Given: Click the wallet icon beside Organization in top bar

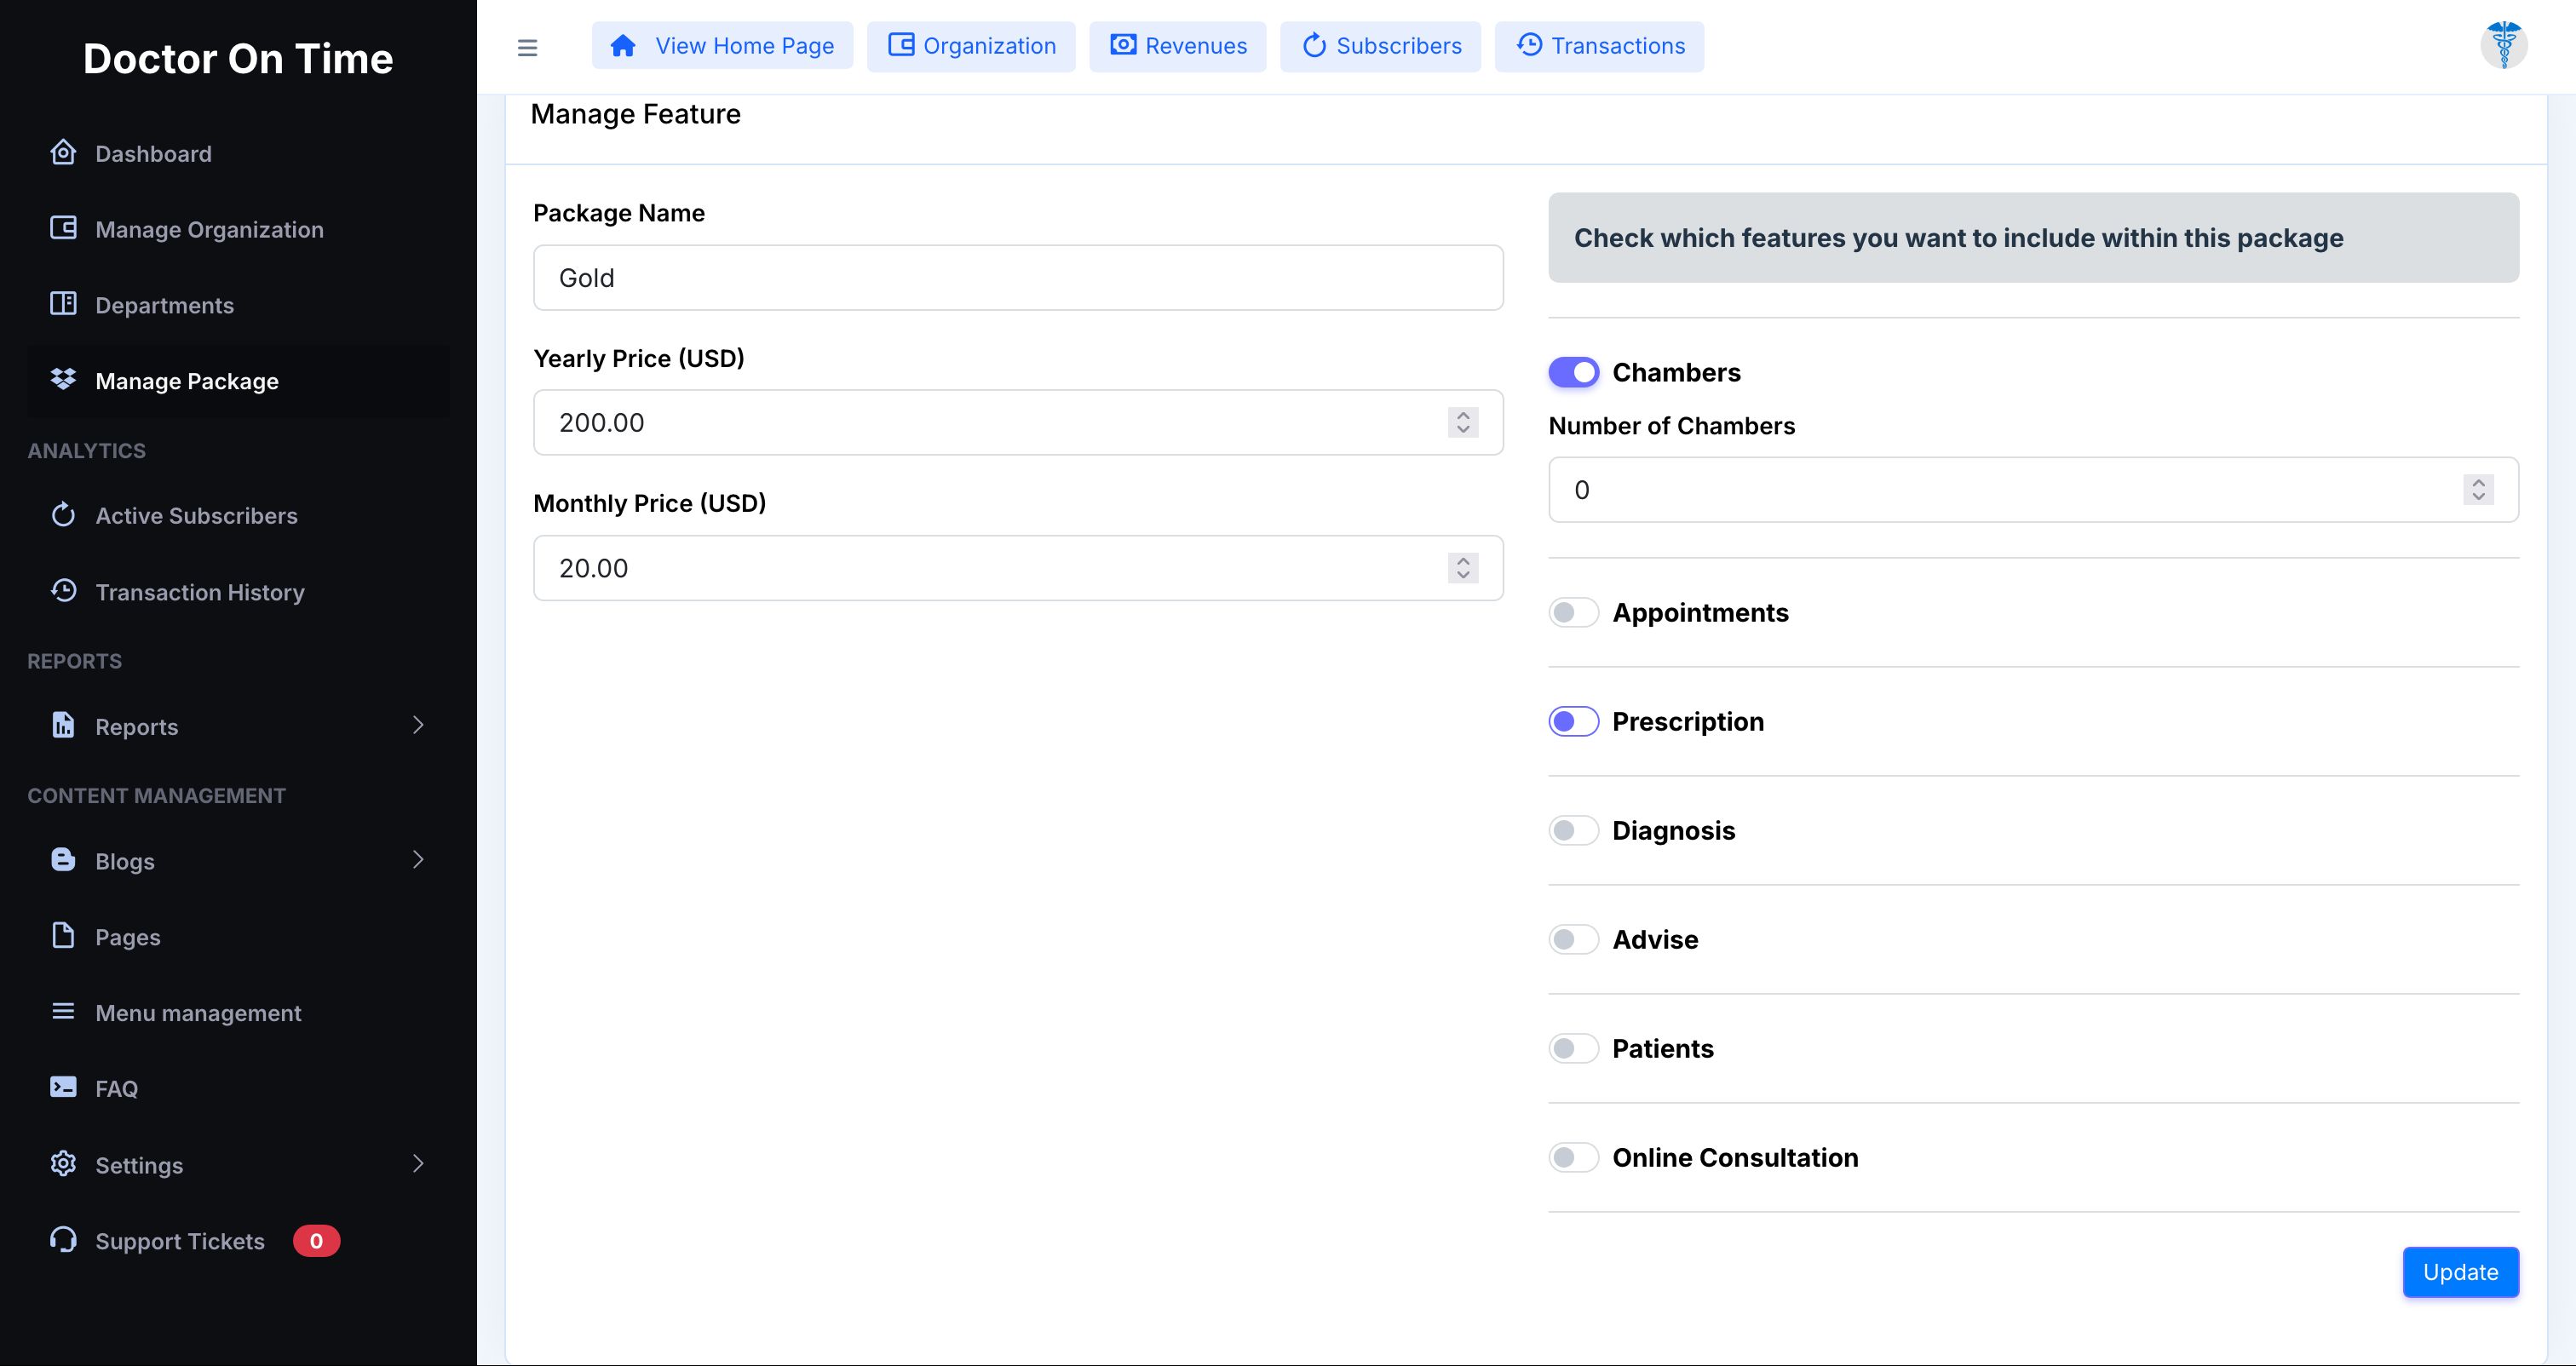Looking at the screenshot, I should (901, 45).
